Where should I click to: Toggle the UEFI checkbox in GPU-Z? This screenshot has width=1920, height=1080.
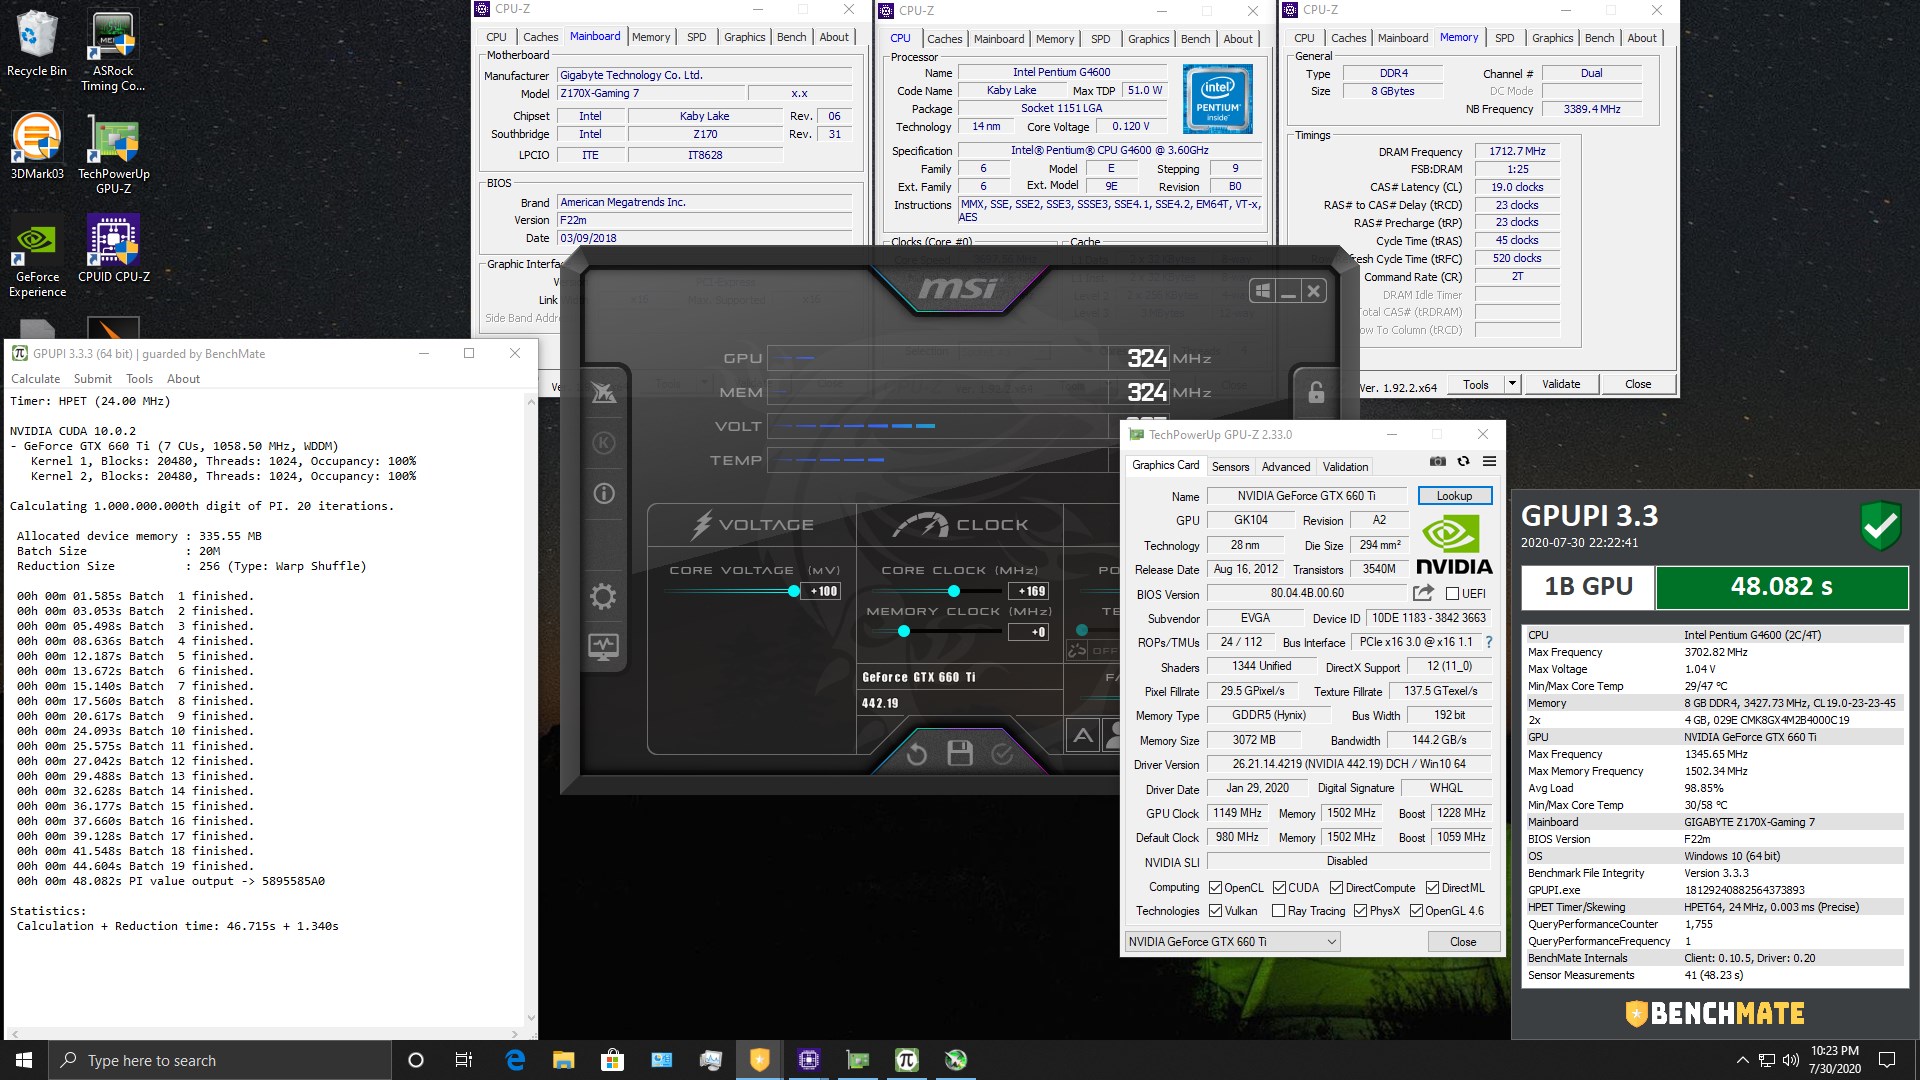click(1452, 594)
